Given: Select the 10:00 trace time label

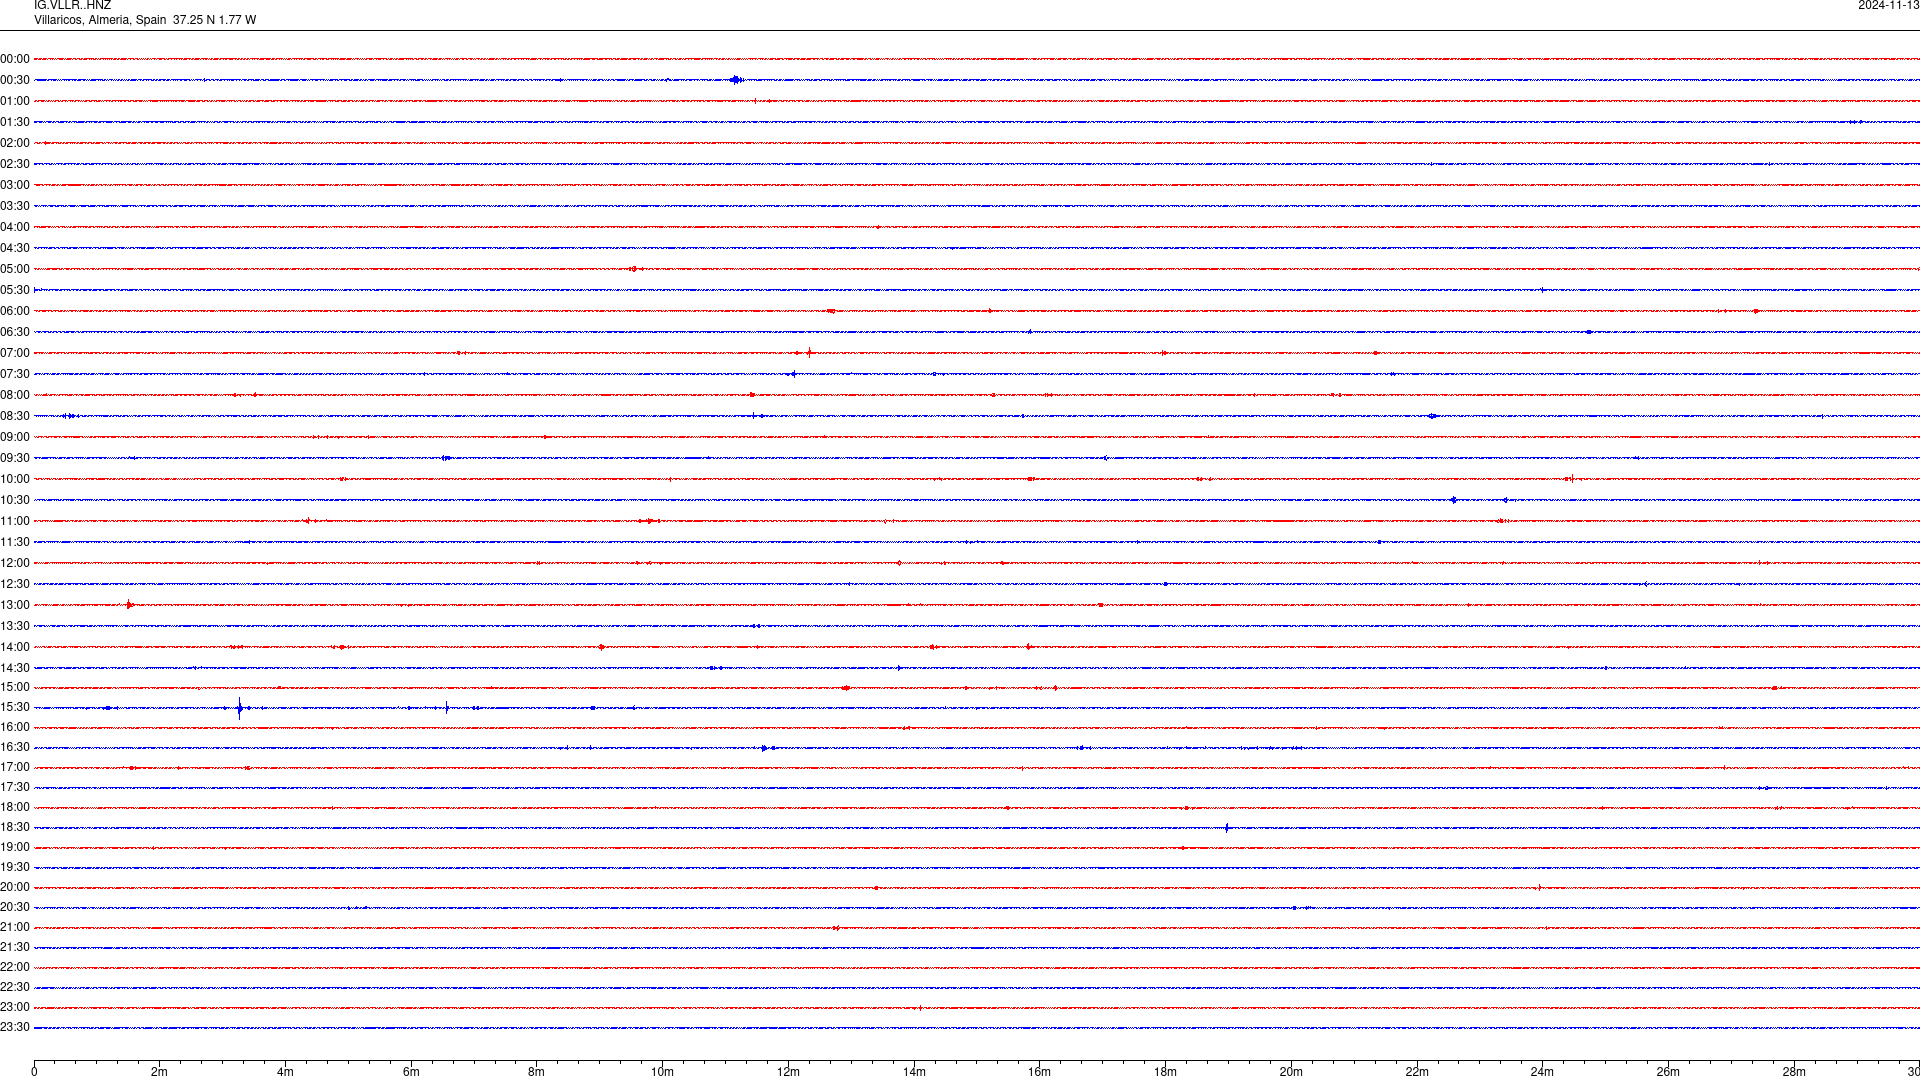Looking at the screenshot, I should (15, 479).
